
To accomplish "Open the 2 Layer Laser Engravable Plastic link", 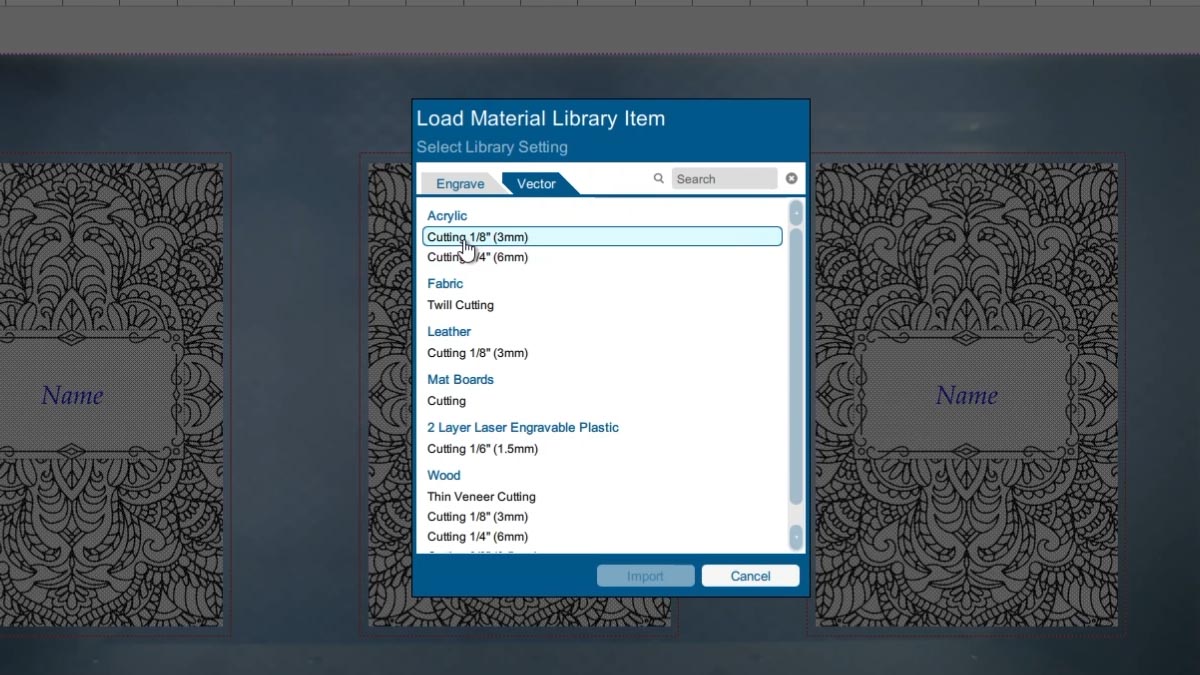I will click(x=522, y=427).
